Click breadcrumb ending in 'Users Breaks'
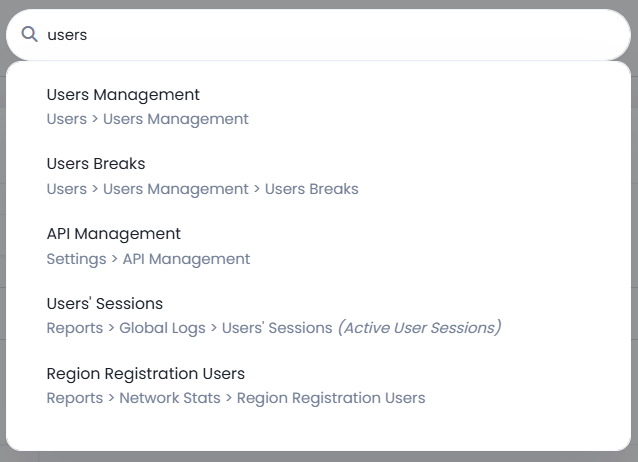 (x=203, y=189)
